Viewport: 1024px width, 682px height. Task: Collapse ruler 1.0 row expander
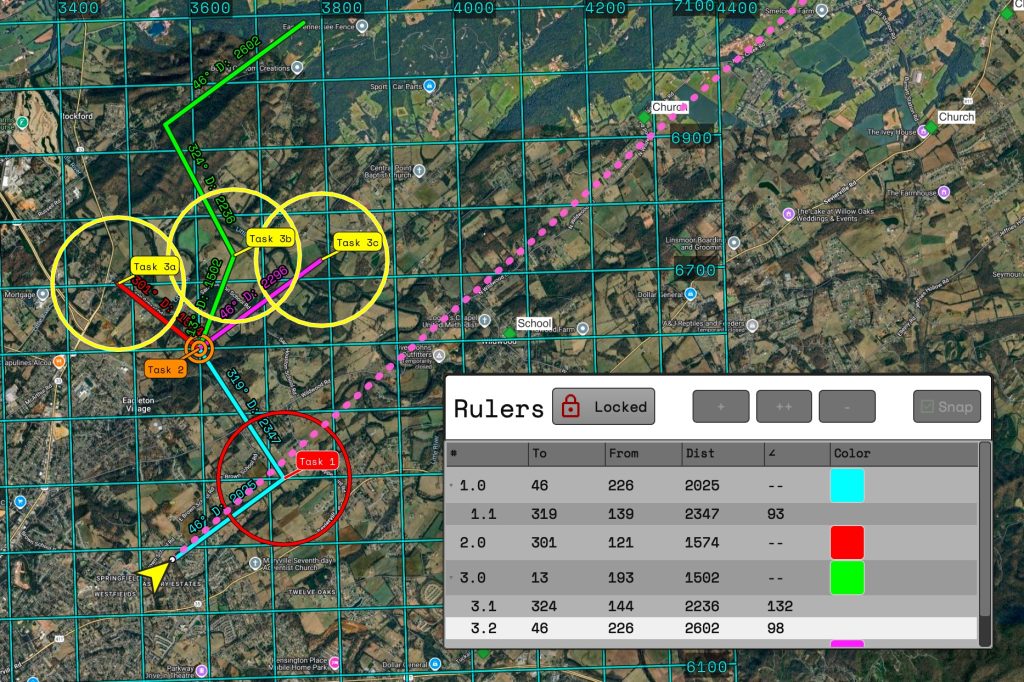click(x=451, y=486)
